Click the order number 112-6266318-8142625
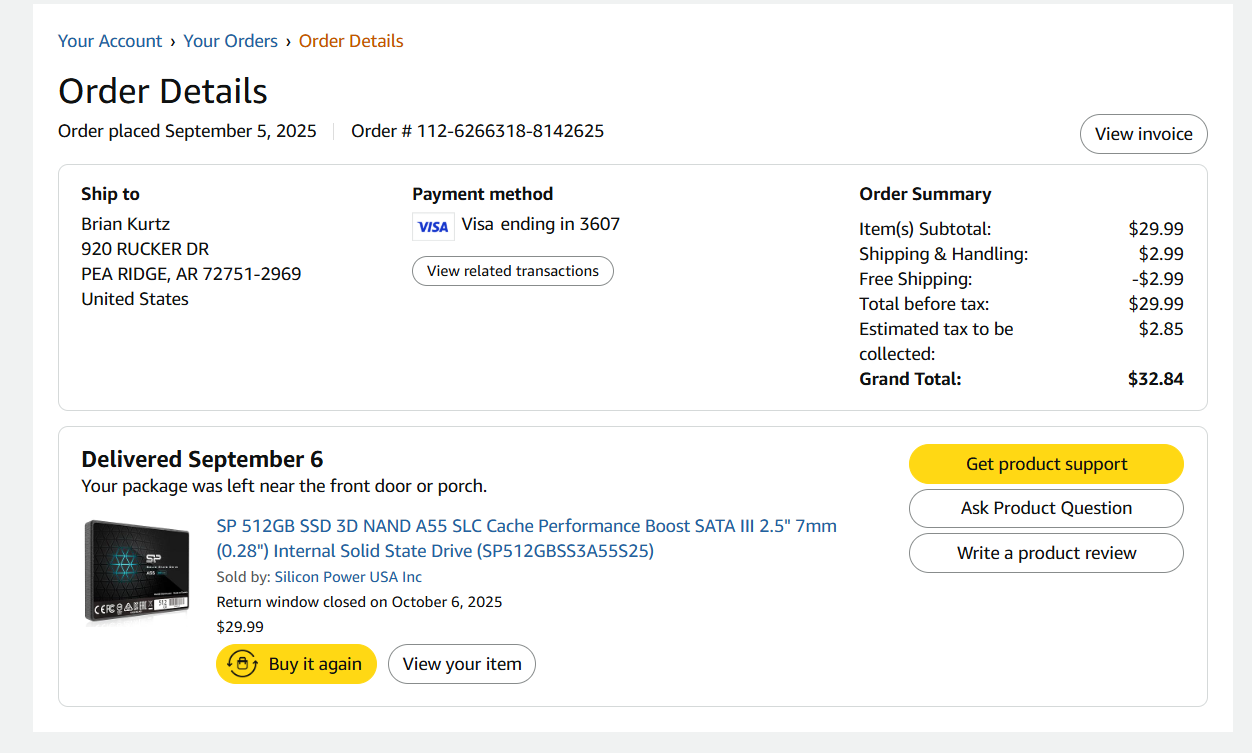The height and width of the screenshot is (753, 1252). click(510, 131)
